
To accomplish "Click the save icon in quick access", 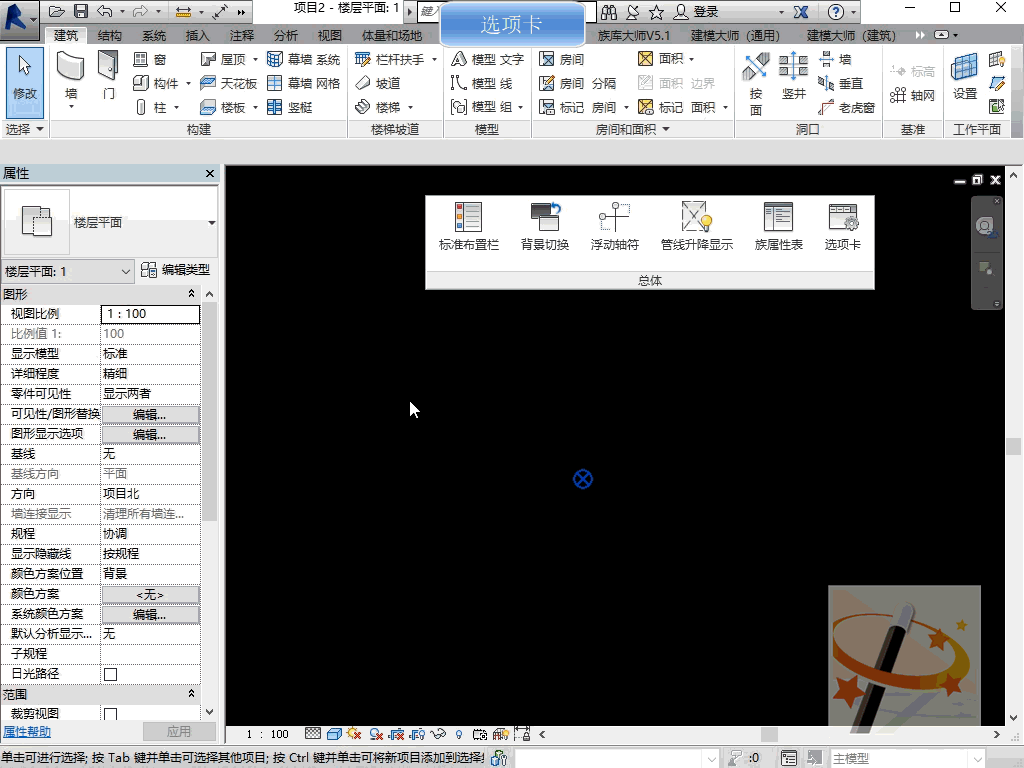I will 80,11.
